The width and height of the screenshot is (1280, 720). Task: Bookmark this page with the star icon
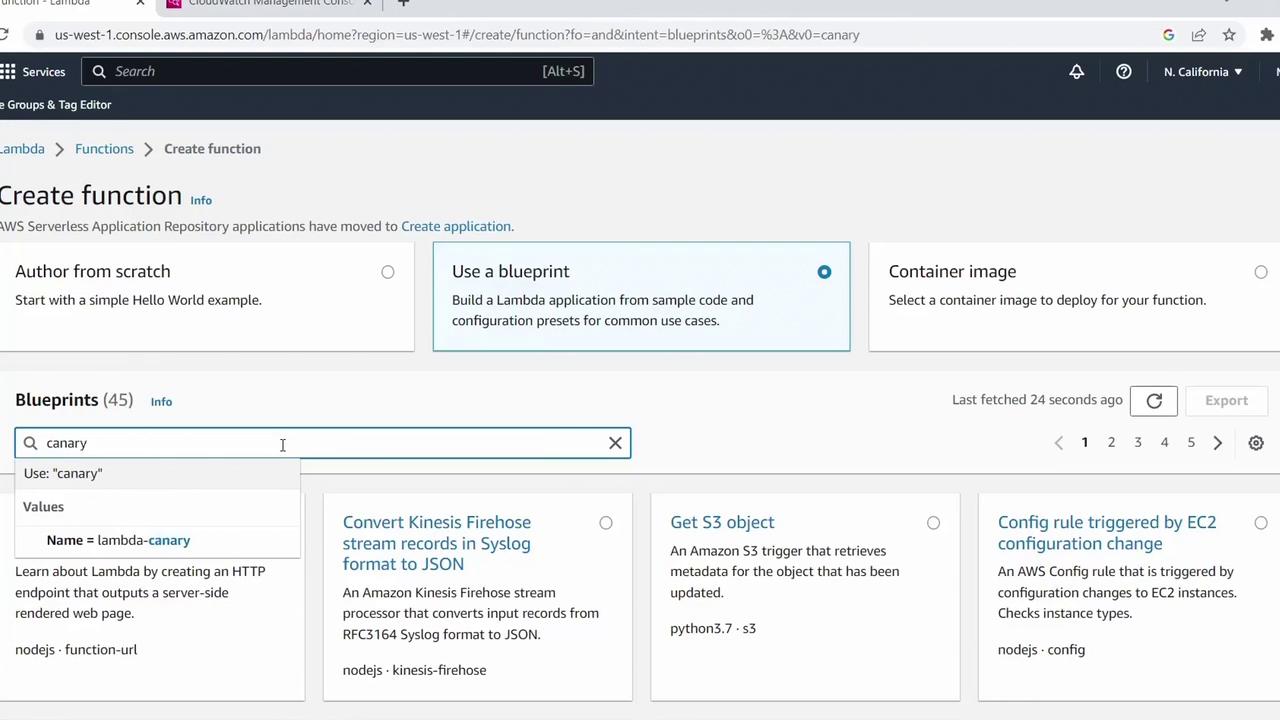pos(1229,35)
